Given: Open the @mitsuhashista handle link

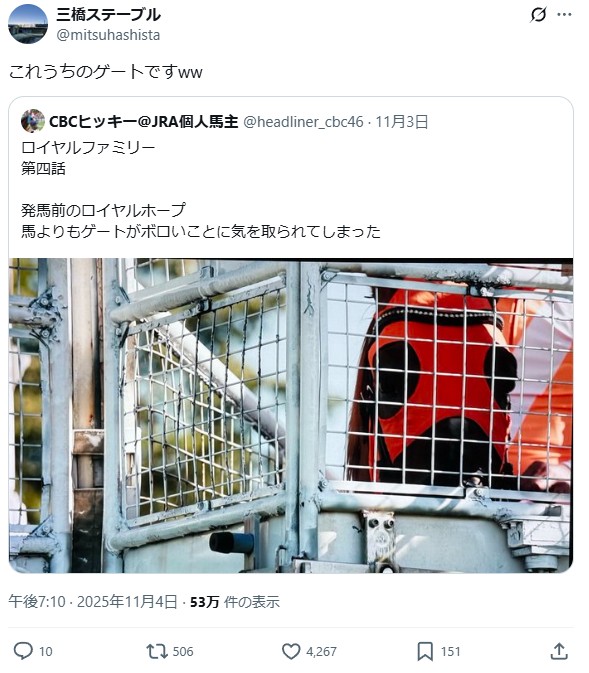Looking at the screenshot, I should [x=108, y=35].
